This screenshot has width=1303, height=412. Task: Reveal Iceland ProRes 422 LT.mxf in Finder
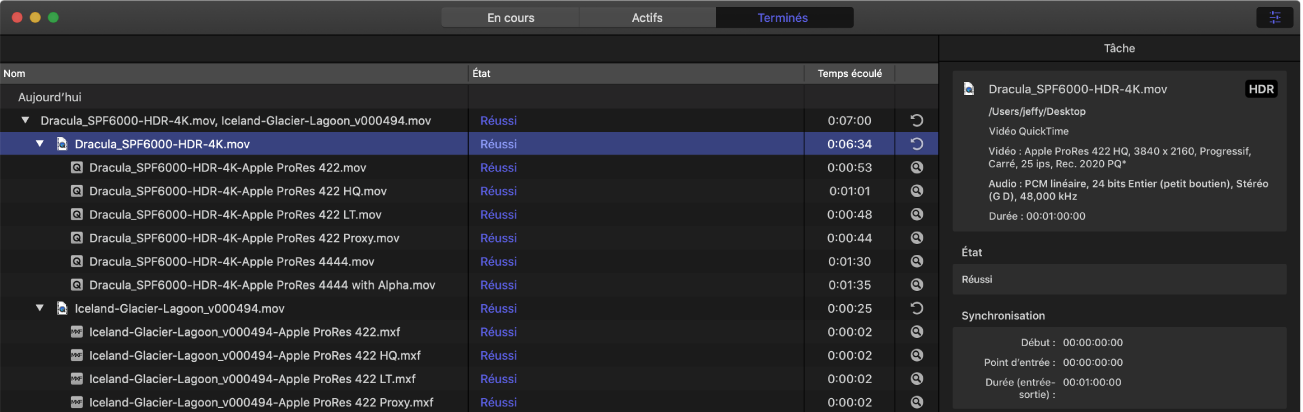tap(916, 379)
